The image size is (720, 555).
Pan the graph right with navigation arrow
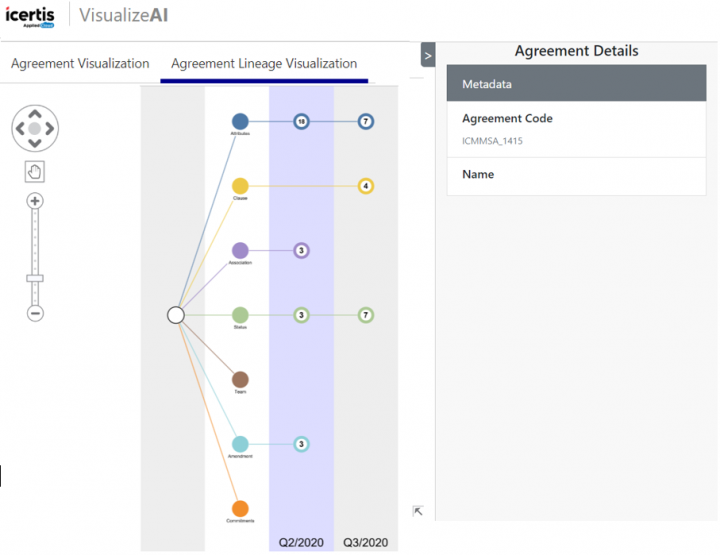(52, 129)
